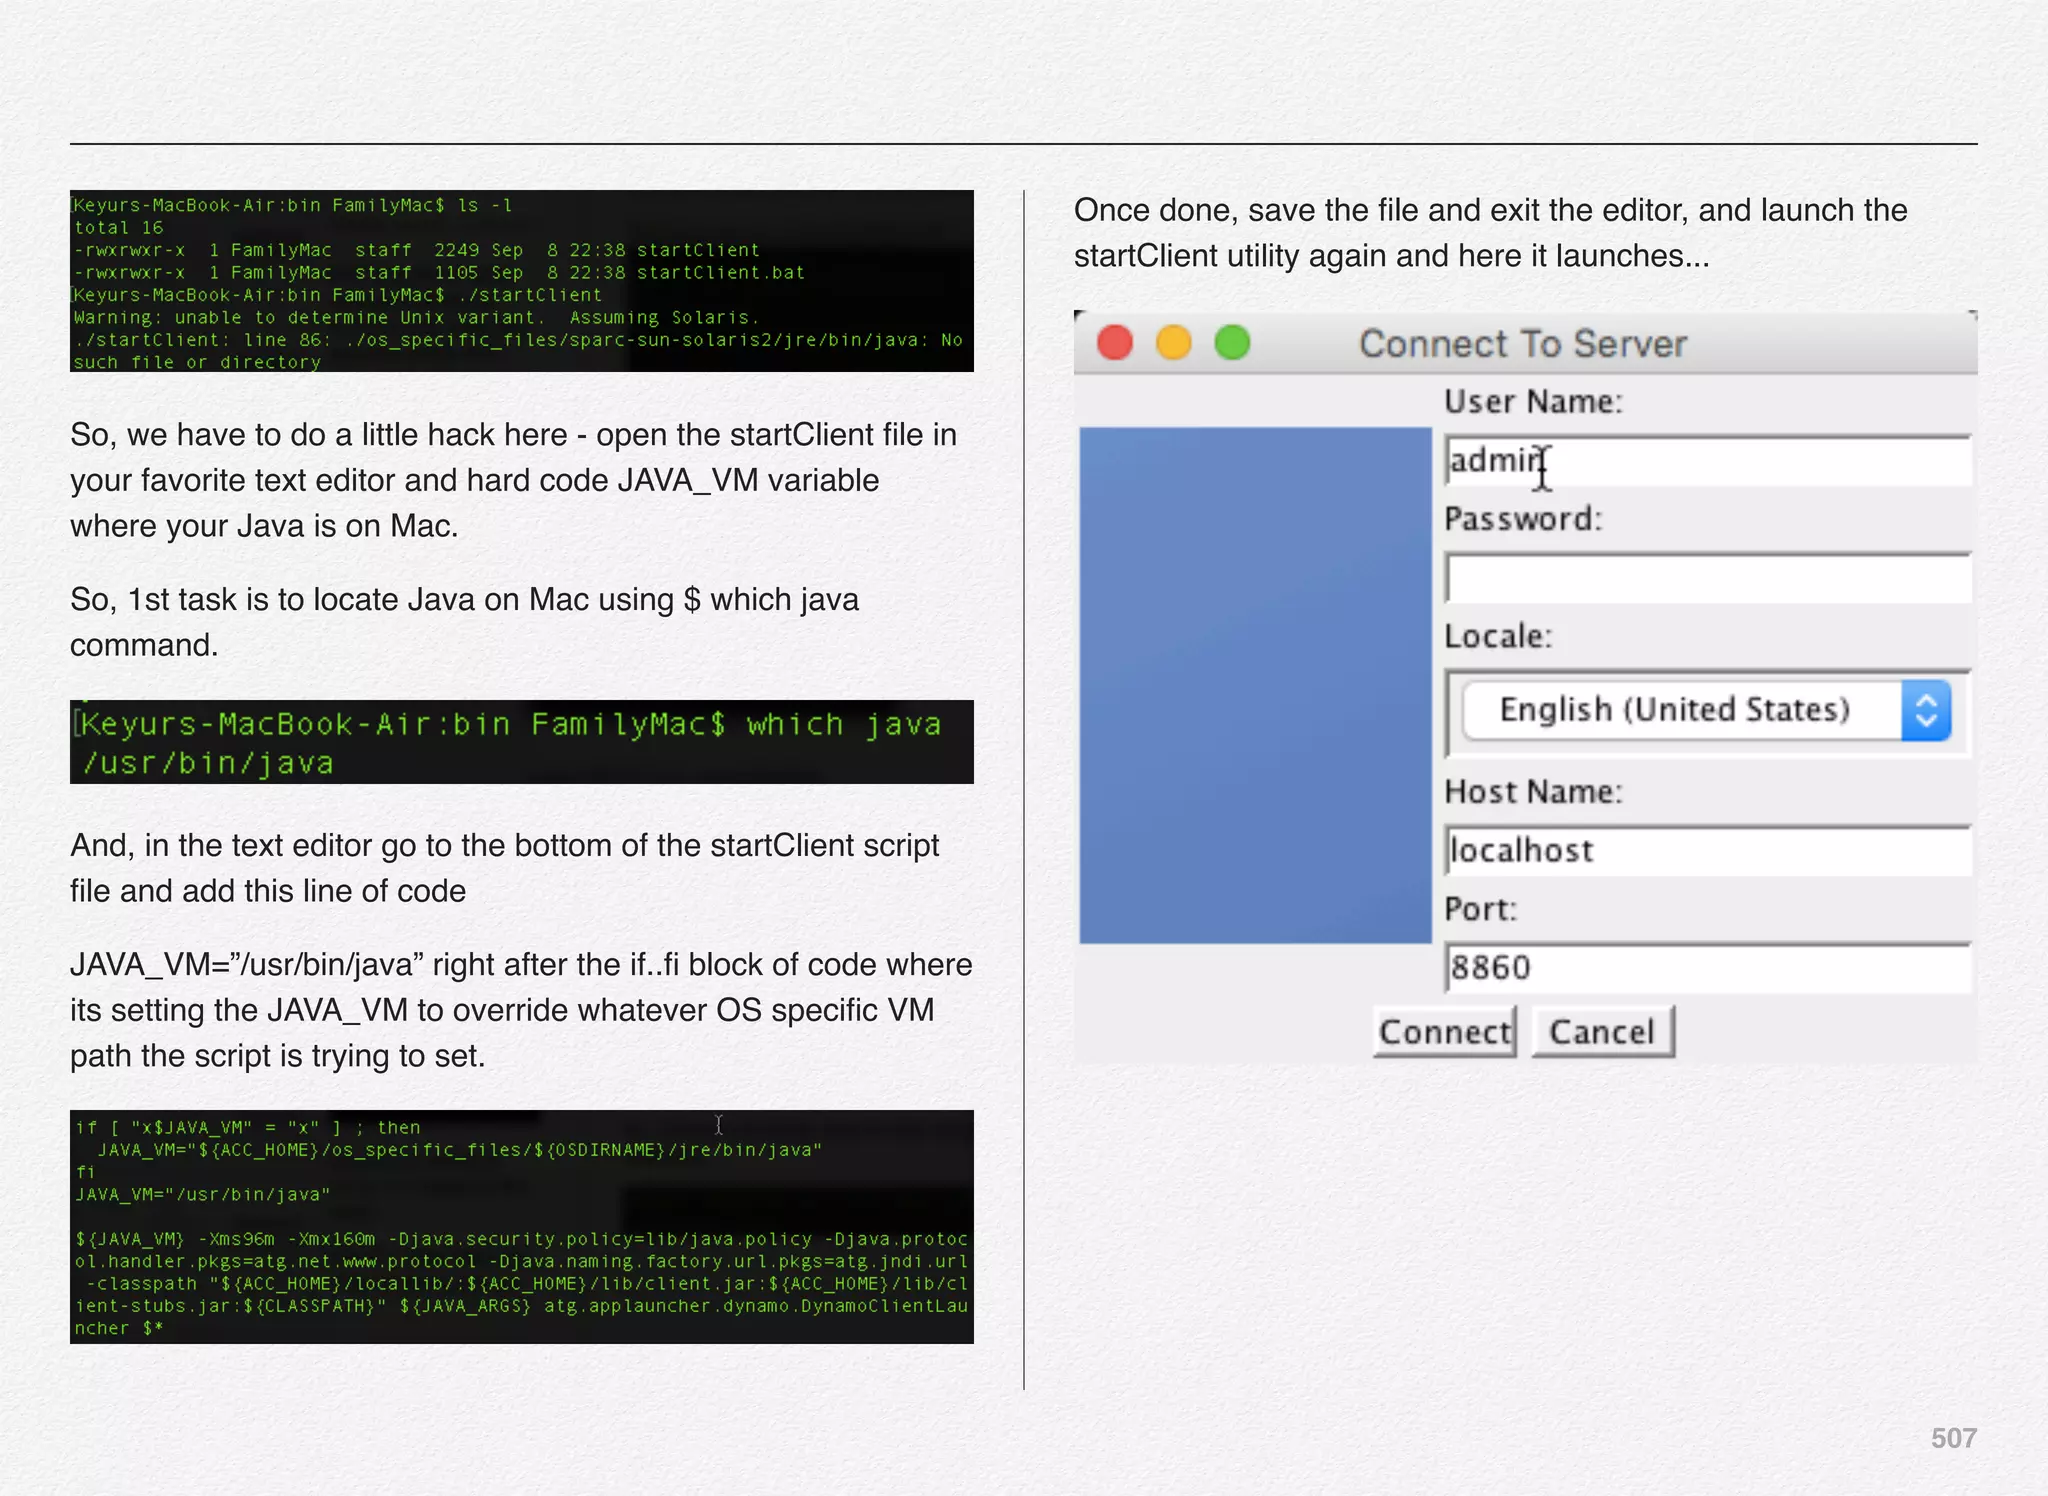Click the Connect button

coord(1444,1031)
